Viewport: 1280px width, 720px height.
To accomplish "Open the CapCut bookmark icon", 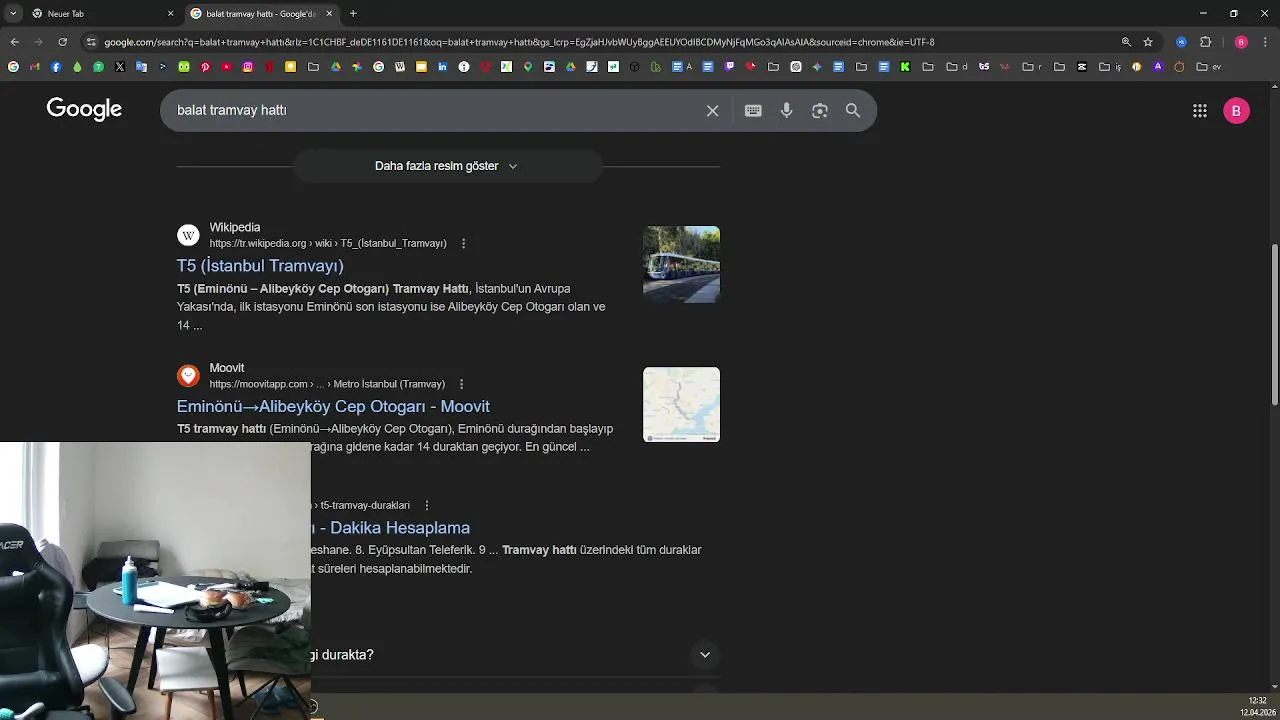I will tap(1082, 67).
